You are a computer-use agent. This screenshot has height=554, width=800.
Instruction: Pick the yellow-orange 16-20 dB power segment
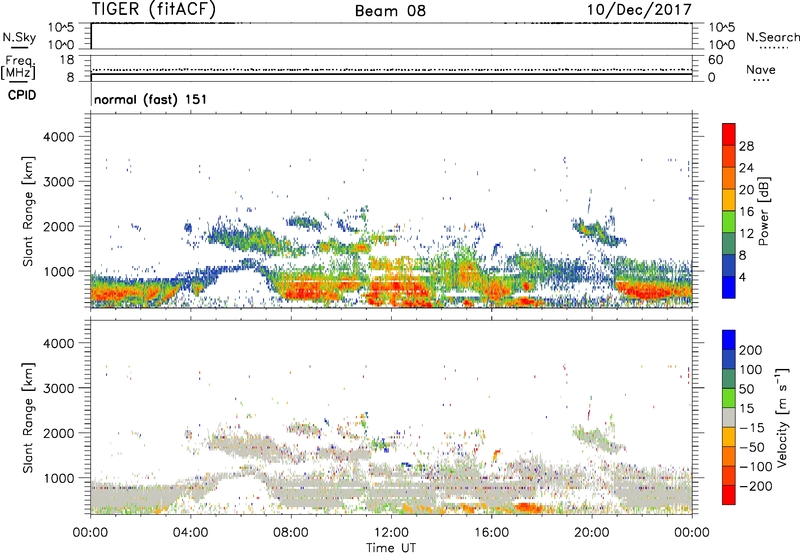(729, 200)
